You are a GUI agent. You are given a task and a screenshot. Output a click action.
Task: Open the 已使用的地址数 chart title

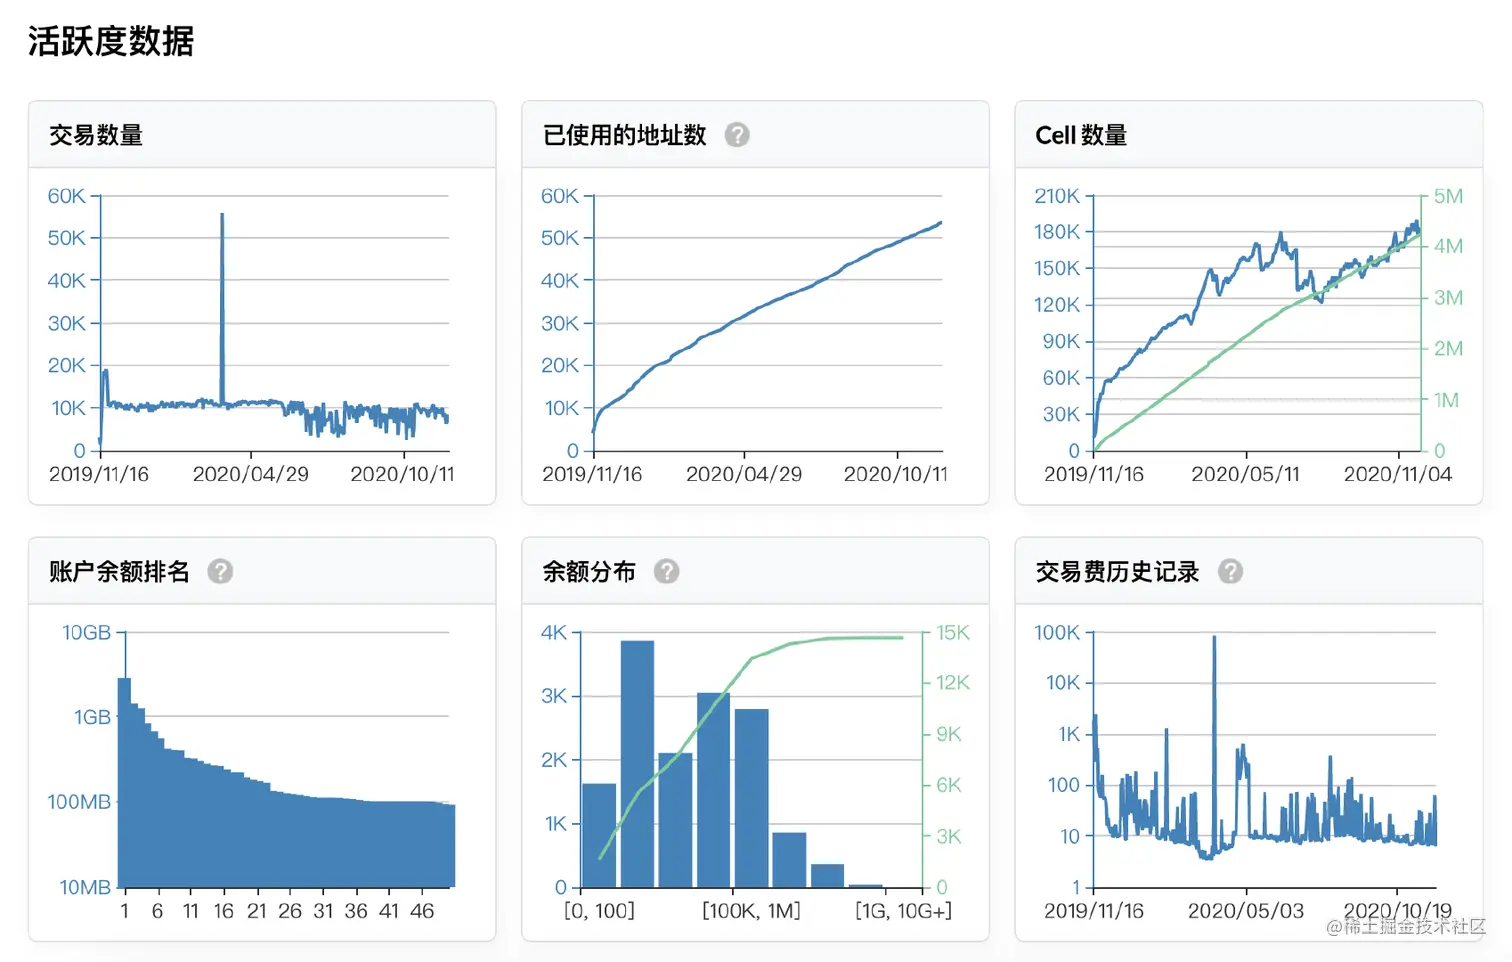625,135
